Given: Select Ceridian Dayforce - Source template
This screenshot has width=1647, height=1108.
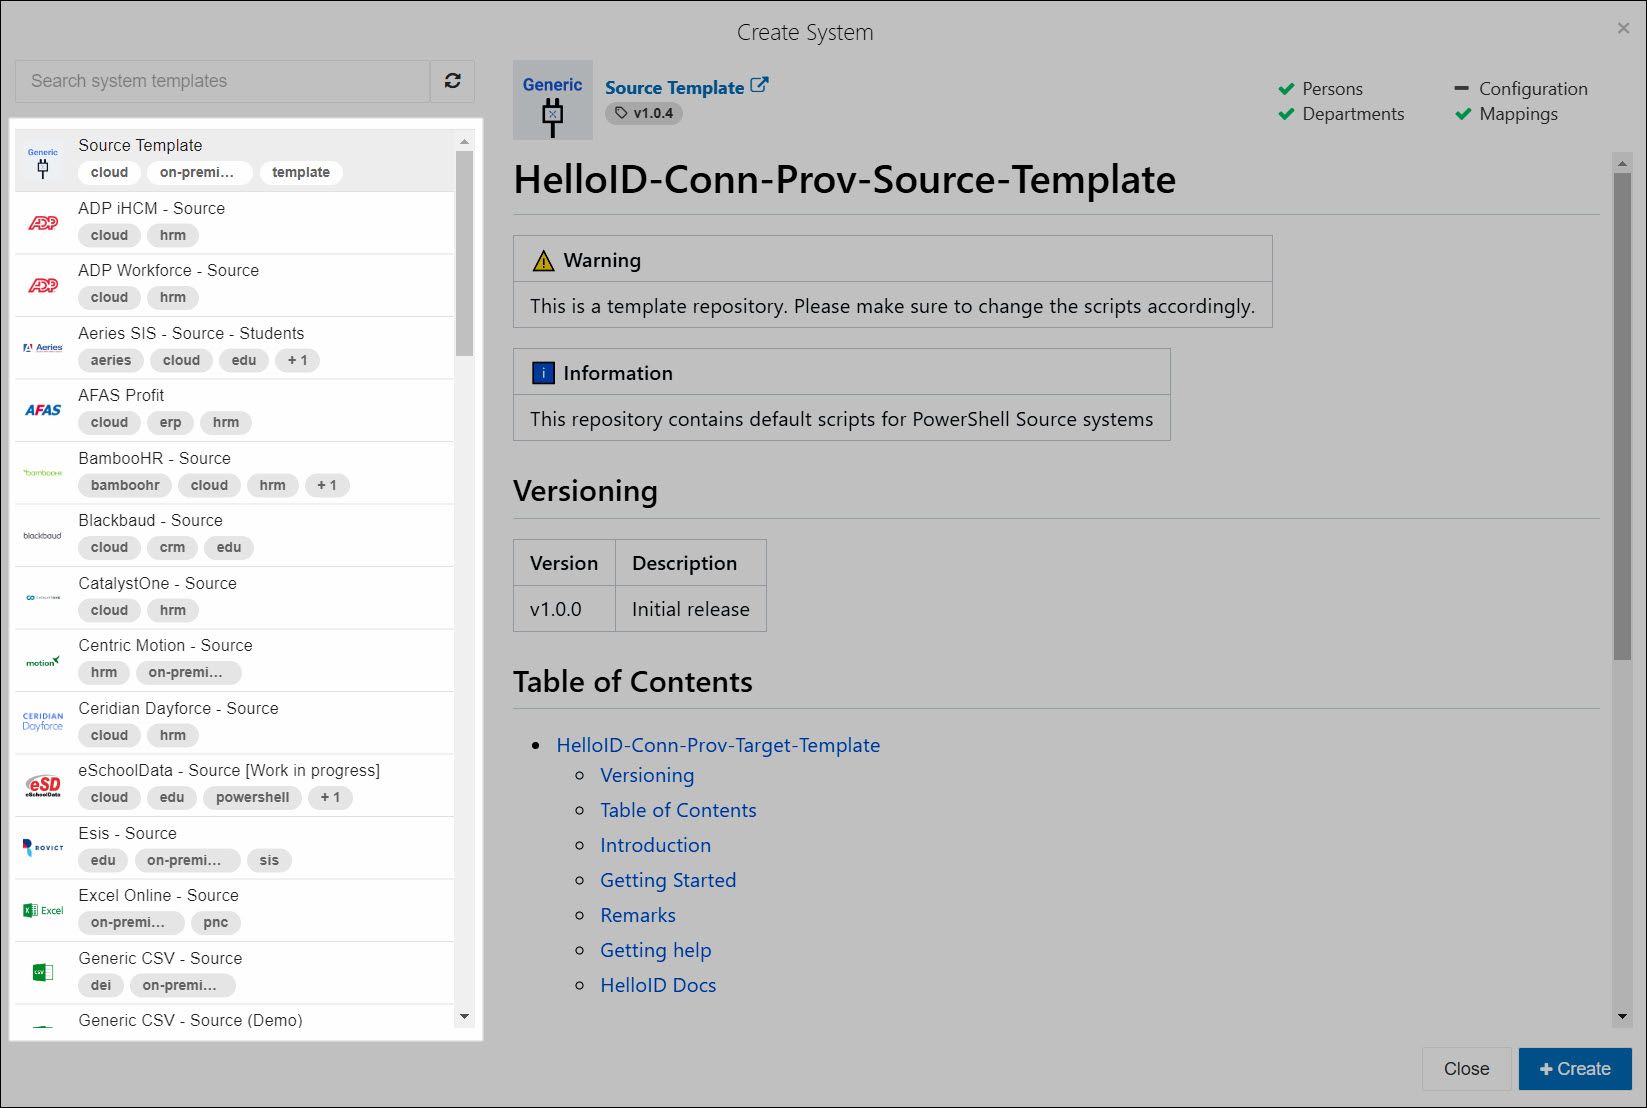Looking at the screenshot, I should tap(234, 723).
